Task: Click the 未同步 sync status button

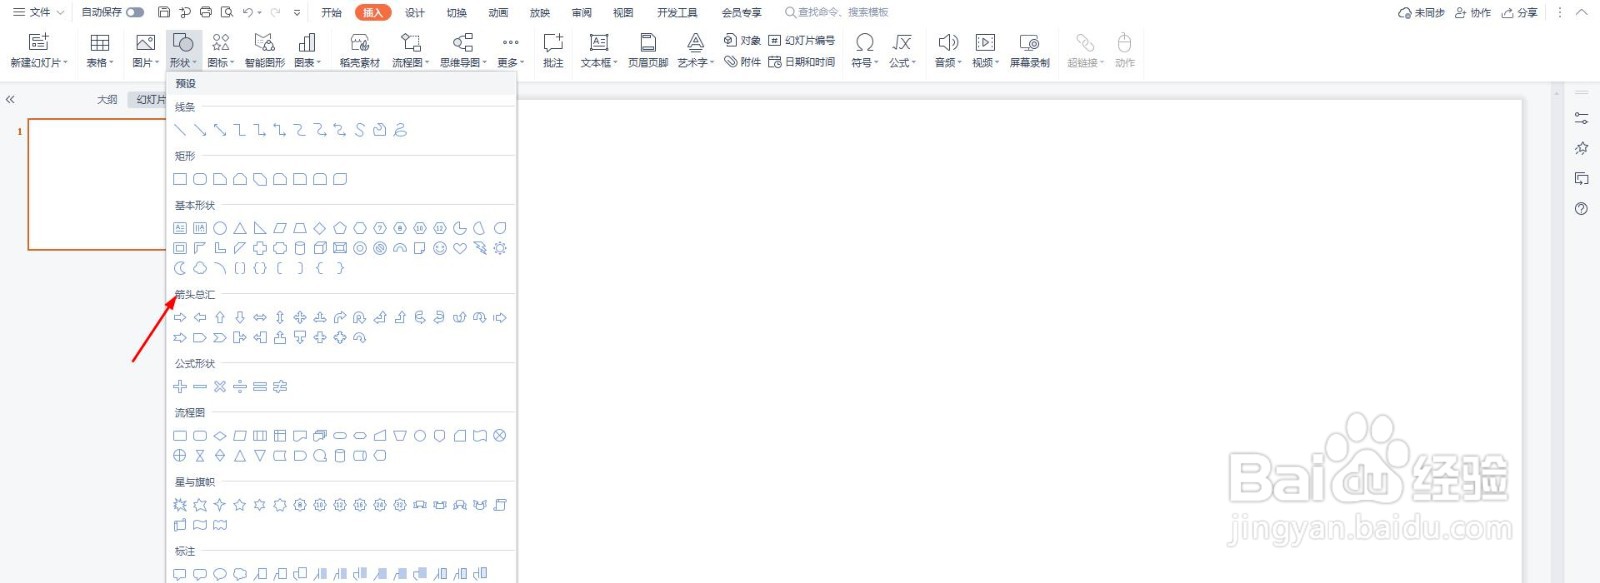Action: pyautogui.click(x=1421, y=13)
